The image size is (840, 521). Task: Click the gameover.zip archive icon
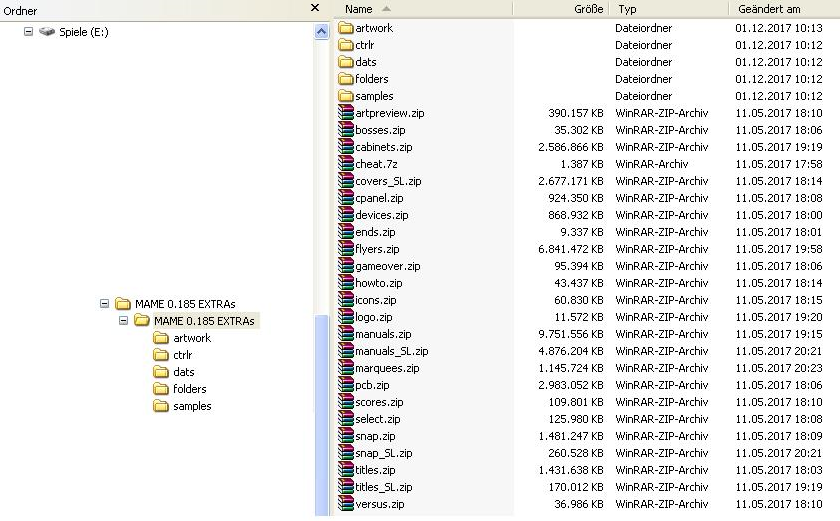(346, 266)
